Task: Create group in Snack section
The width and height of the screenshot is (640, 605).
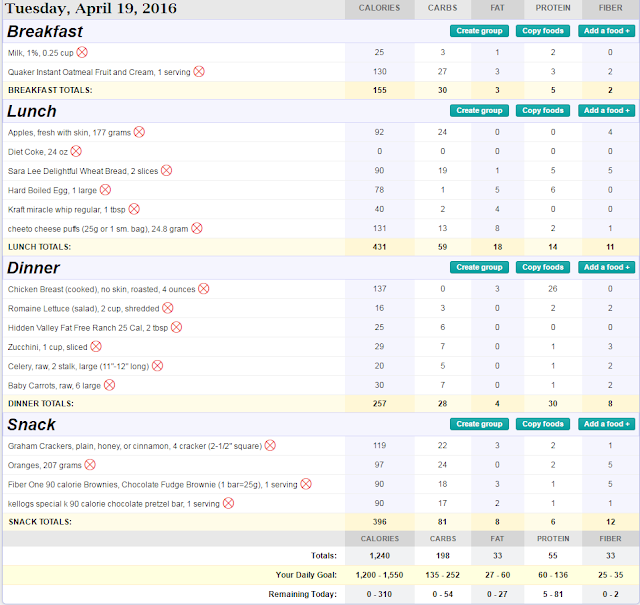Action: (479, 424)
